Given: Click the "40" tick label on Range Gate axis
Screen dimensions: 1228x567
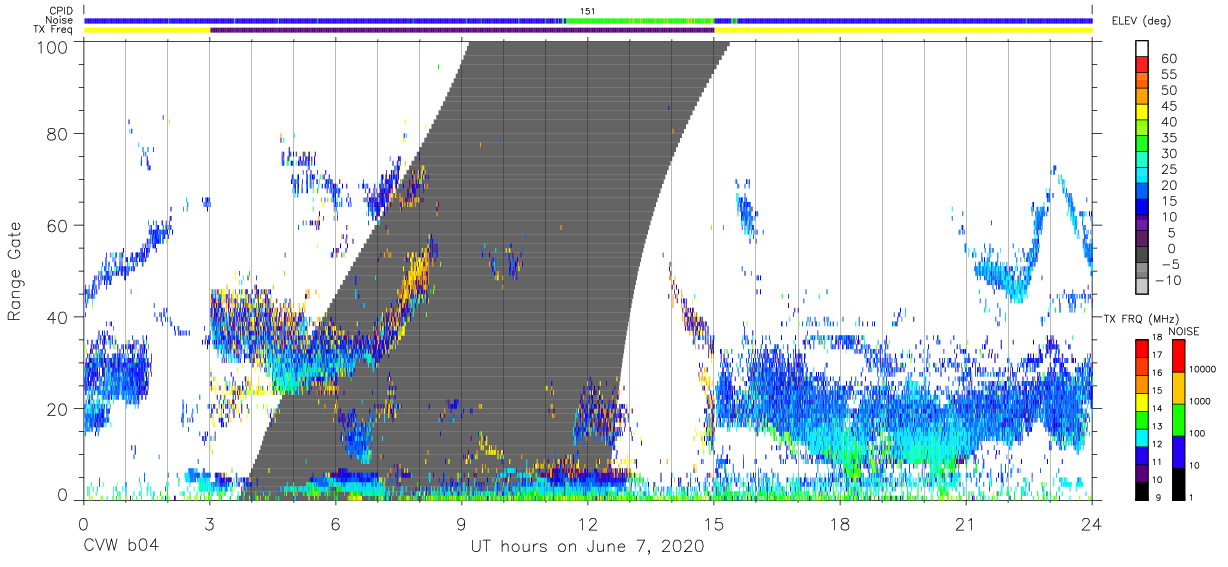Looking at the screenshot, I should point(56,318).
